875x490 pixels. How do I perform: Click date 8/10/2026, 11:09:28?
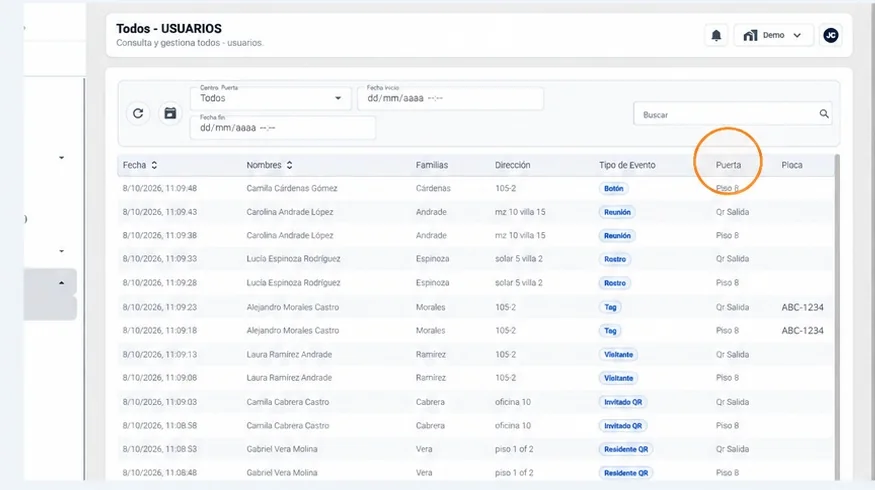point(160,283)
